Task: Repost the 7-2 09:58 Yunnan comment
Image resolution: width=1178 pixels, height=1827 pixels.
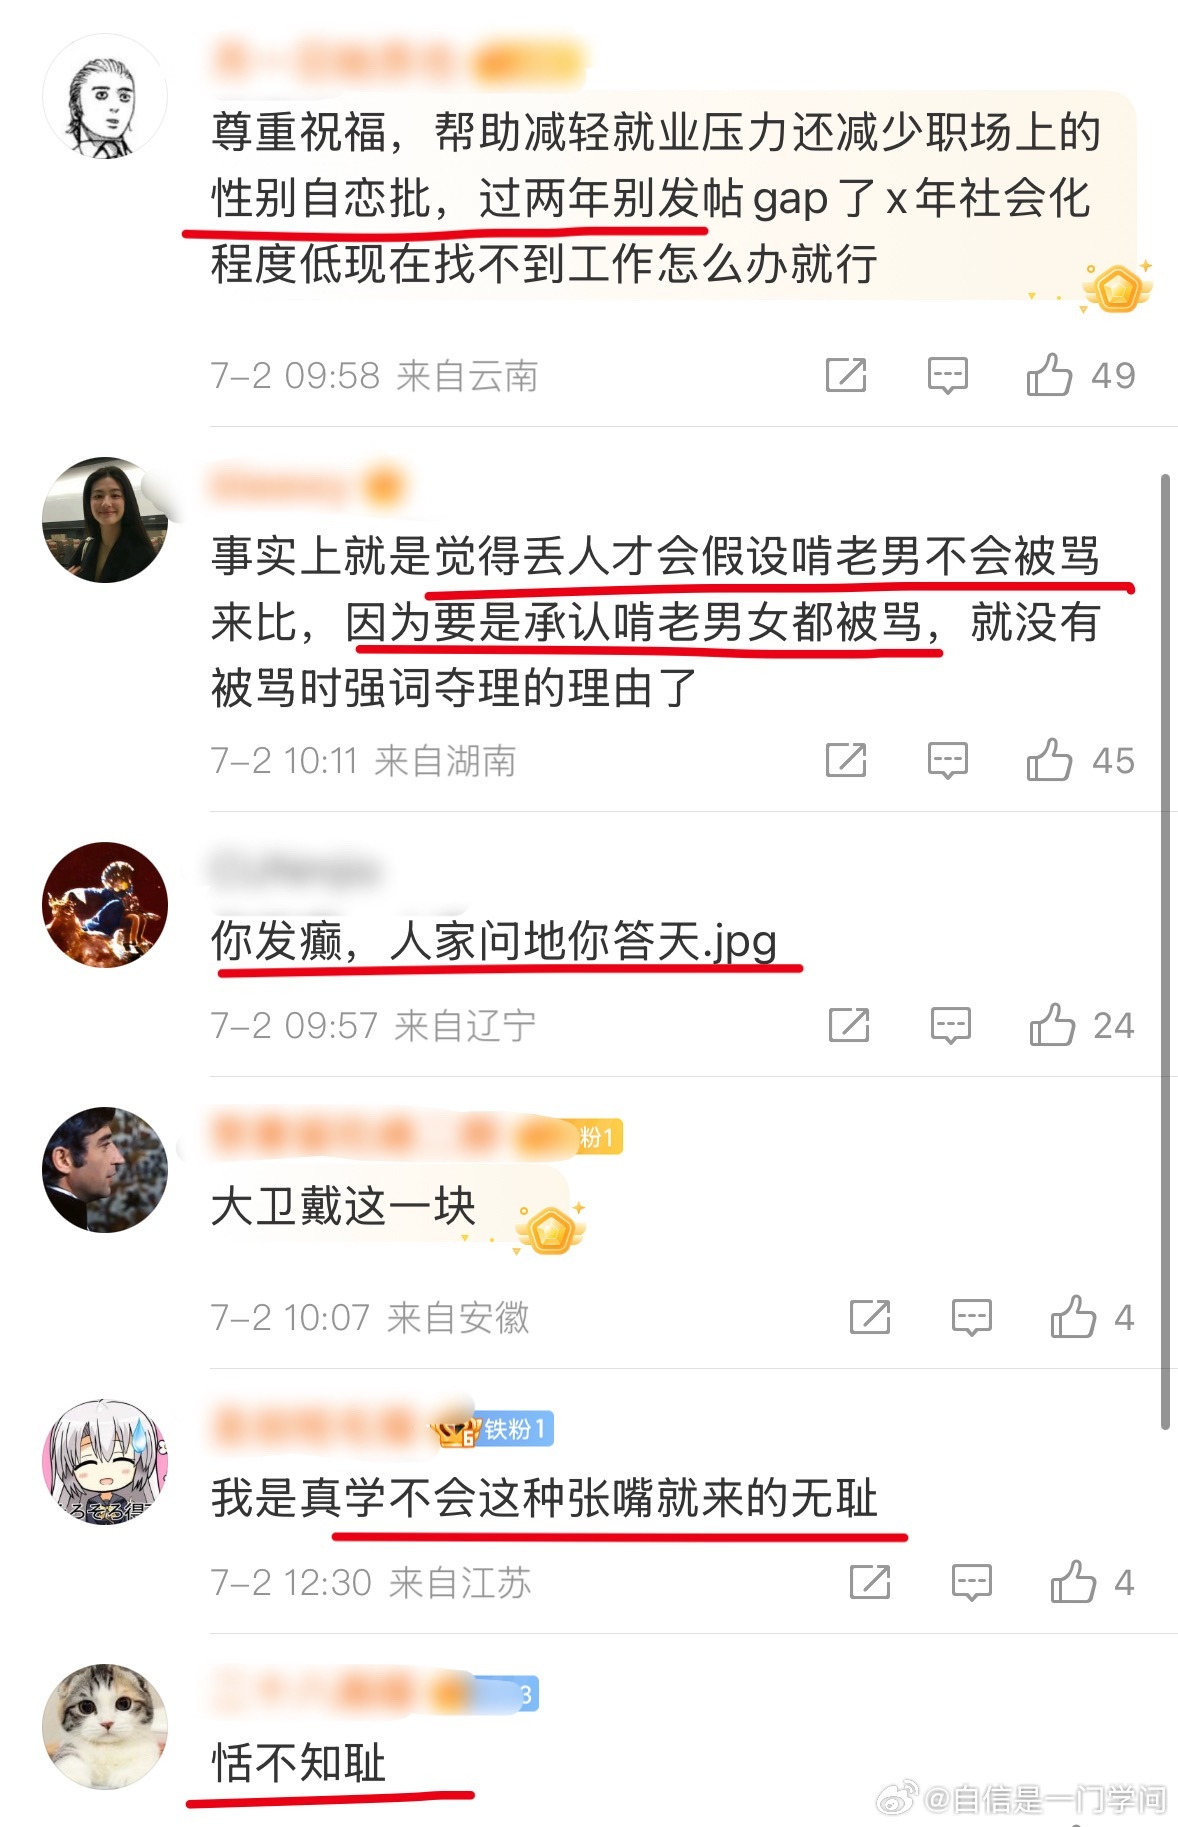Action: point(846,375)
